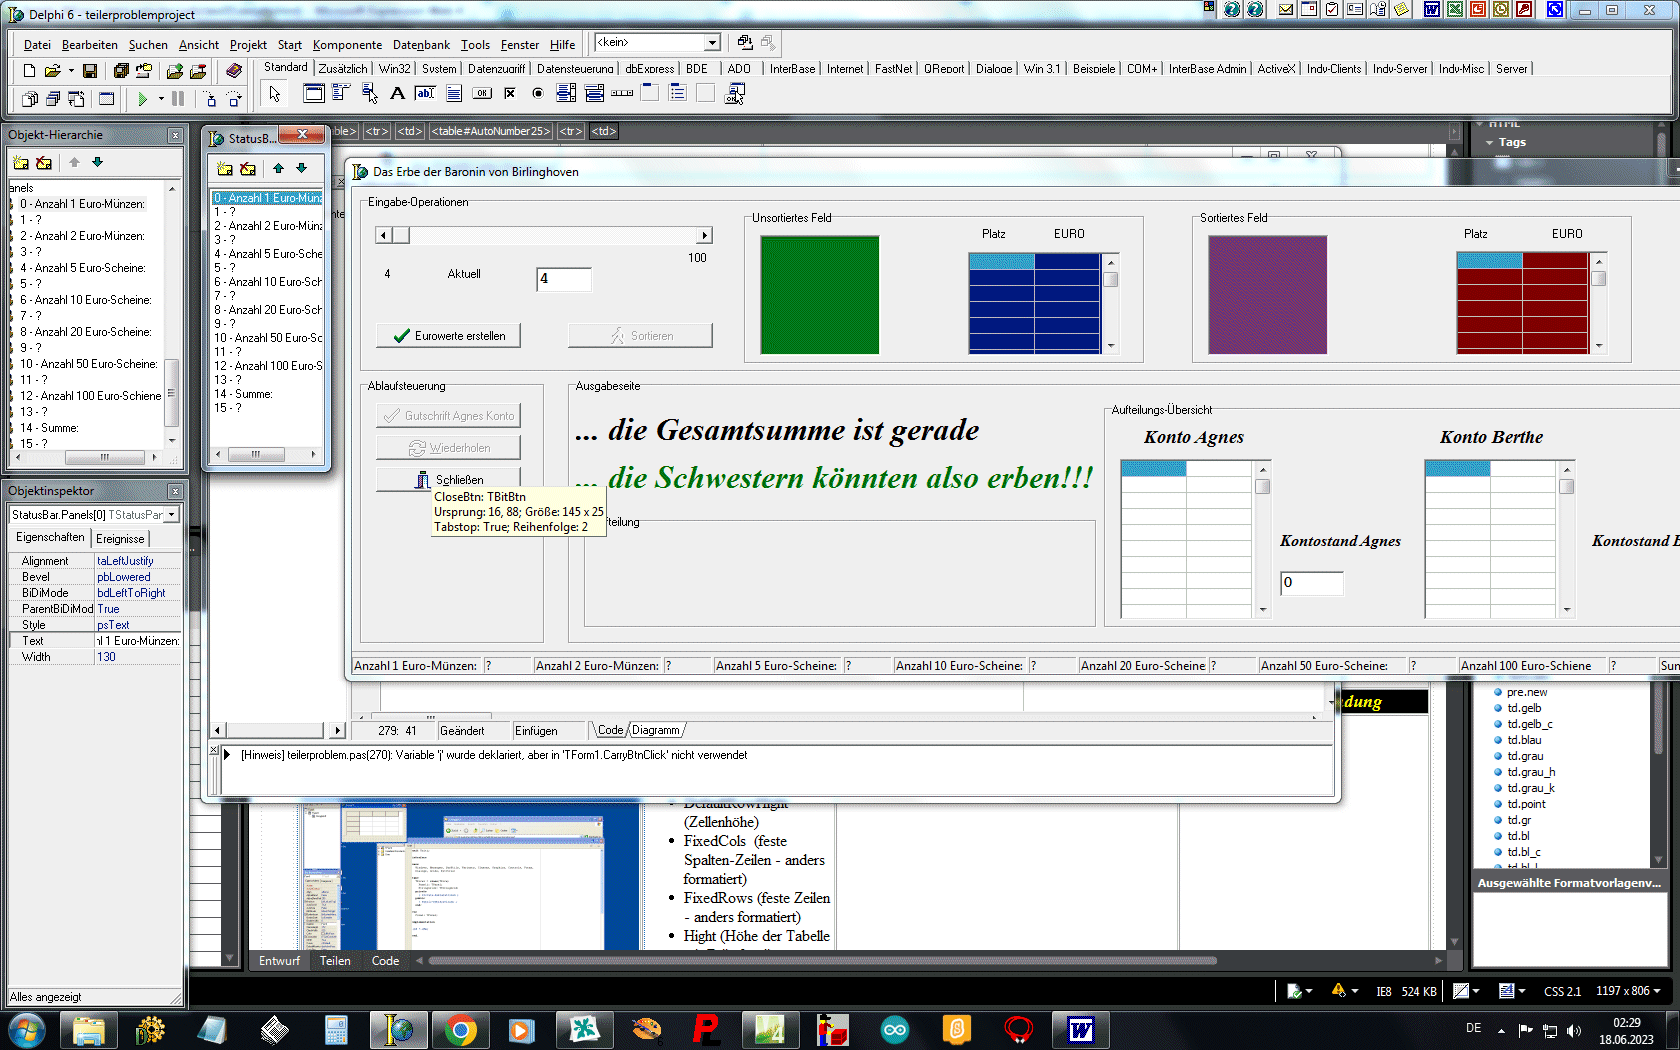The width and height of the screenshot is (1680, 1050).
Task: Click the Eurowerte erstellen button
Action: click(x=449, y=336)
